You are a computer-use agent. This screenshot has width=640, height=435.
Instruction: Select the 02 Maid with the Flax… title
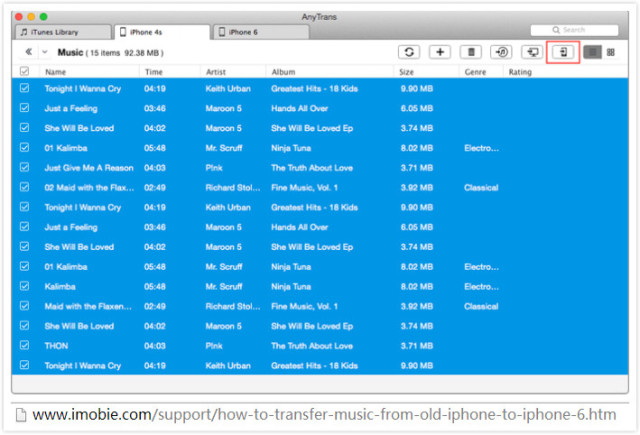89,187
